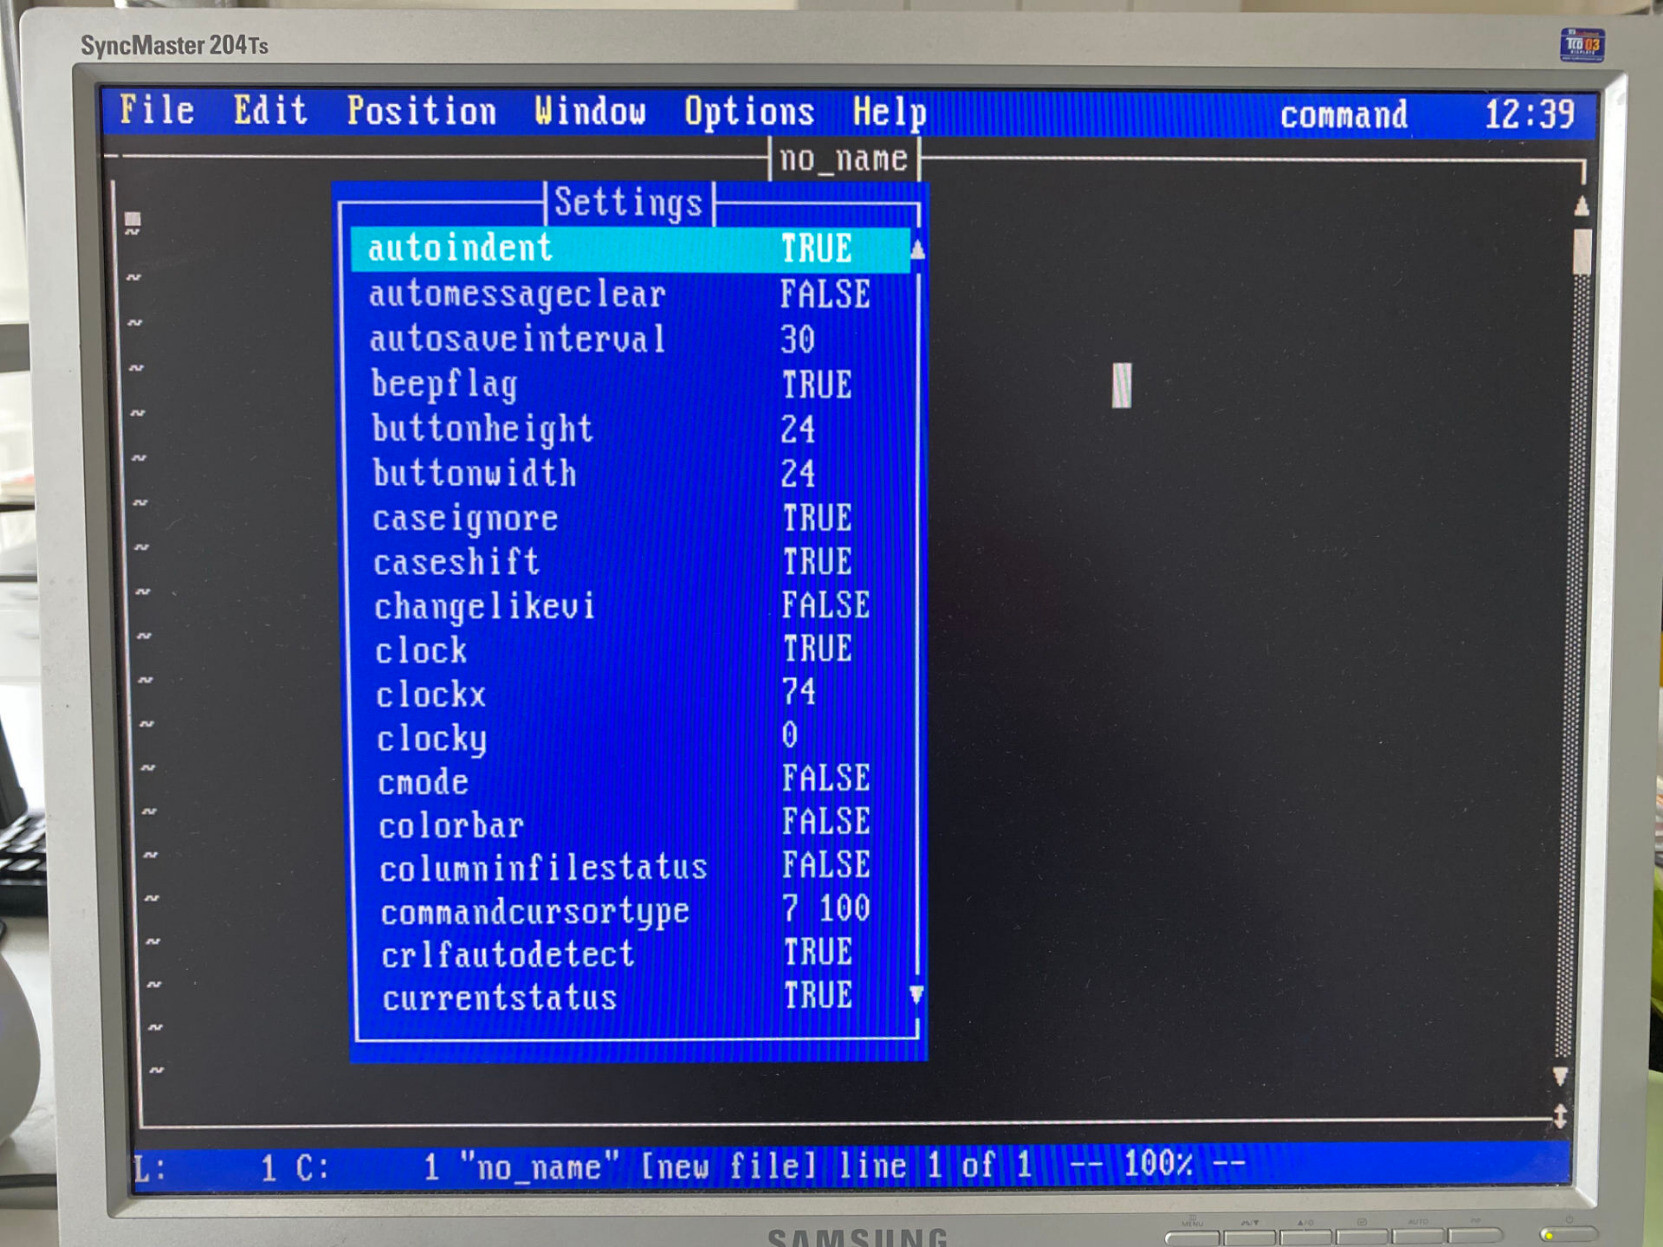Toggle the colorbar setting

[634, 824]
